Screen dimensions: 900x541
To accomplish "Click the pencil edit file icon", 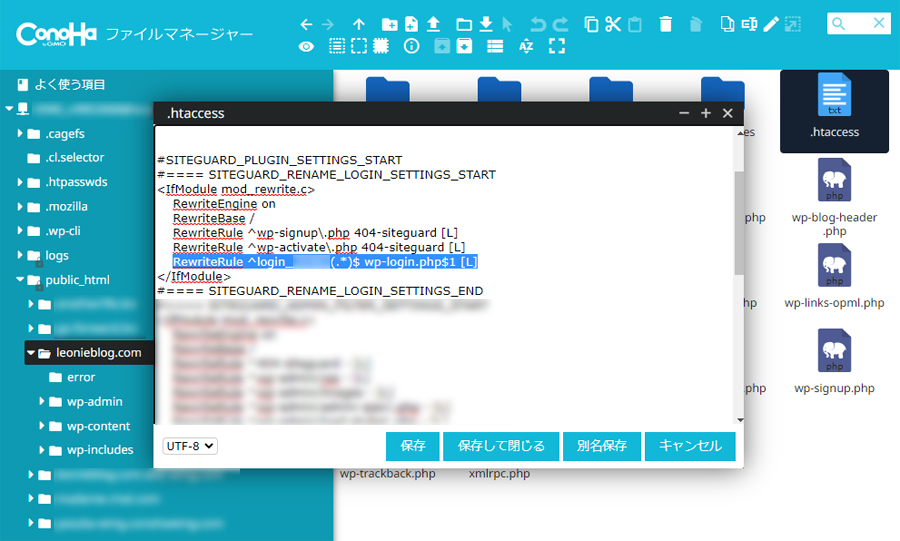I will coord(771,24).
